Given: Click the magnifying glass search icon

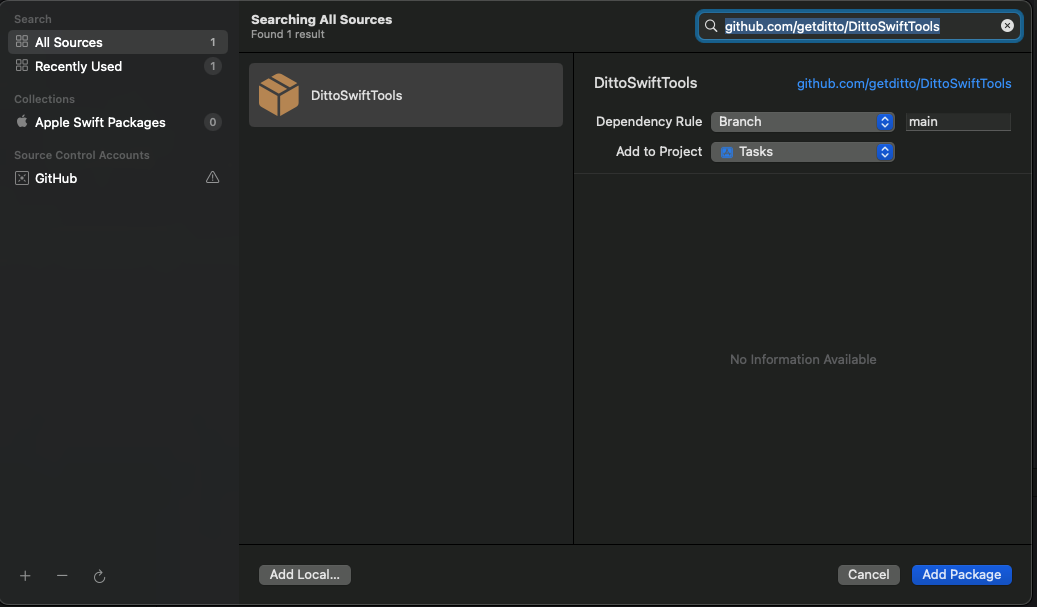Looking at the screenshot, I should [711, 26].
